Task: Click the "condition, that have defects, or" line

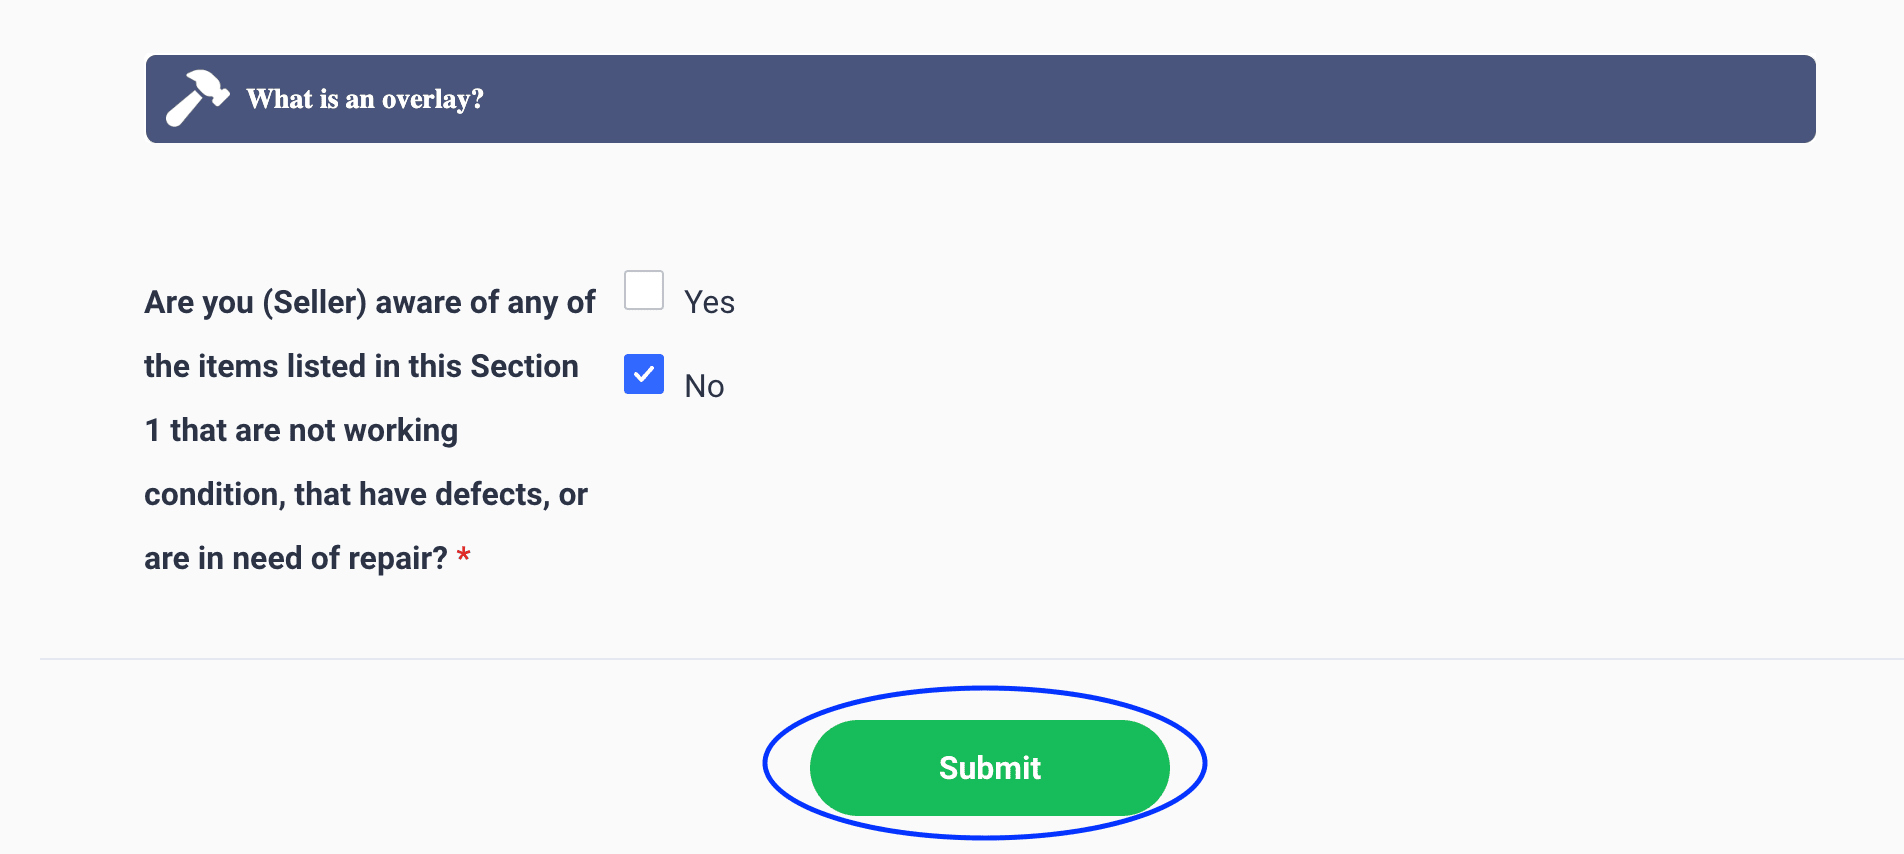Action: coord(365,494)
